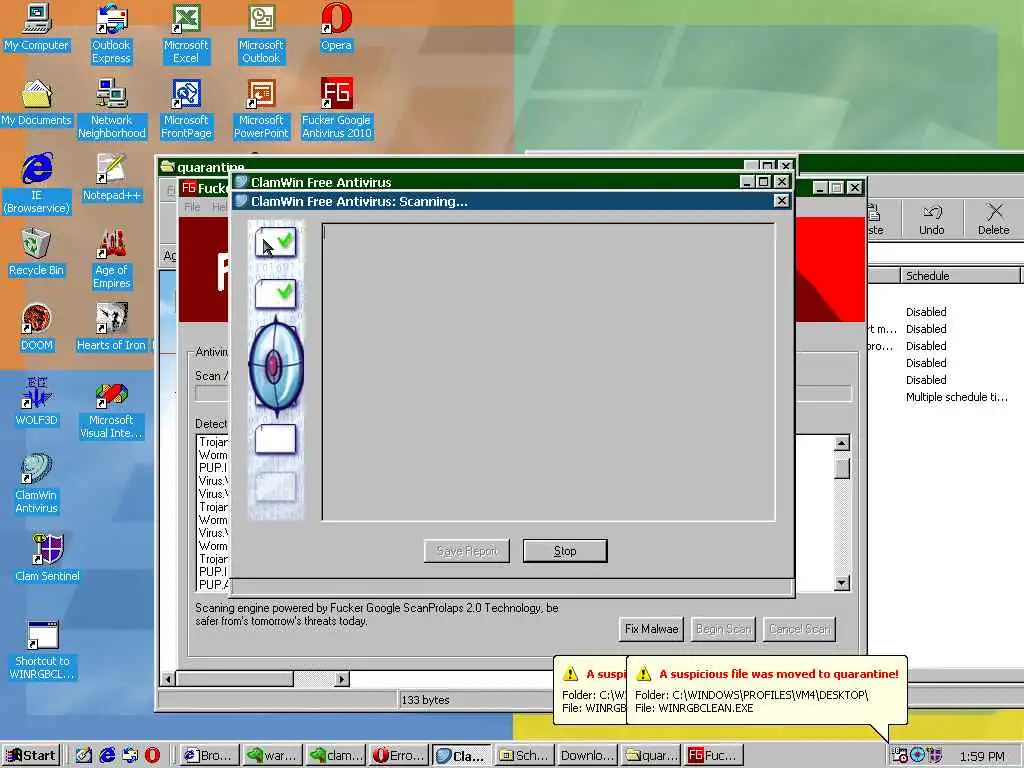Click the Fix Malwae button
Image resolution: width=1024 pixels, height=768 pixels.
[x=651, y=629]
